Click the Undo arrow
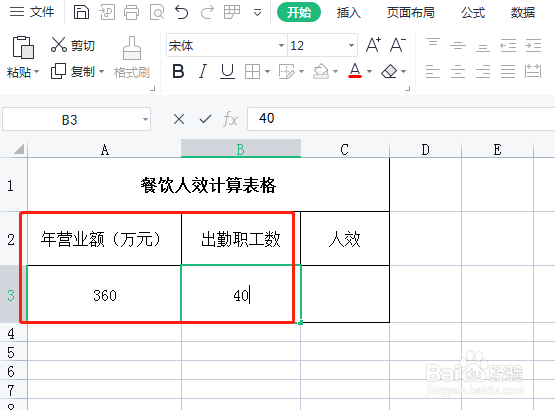The width and height of the screenshot is (555, 410). click(x=182, y=12)
